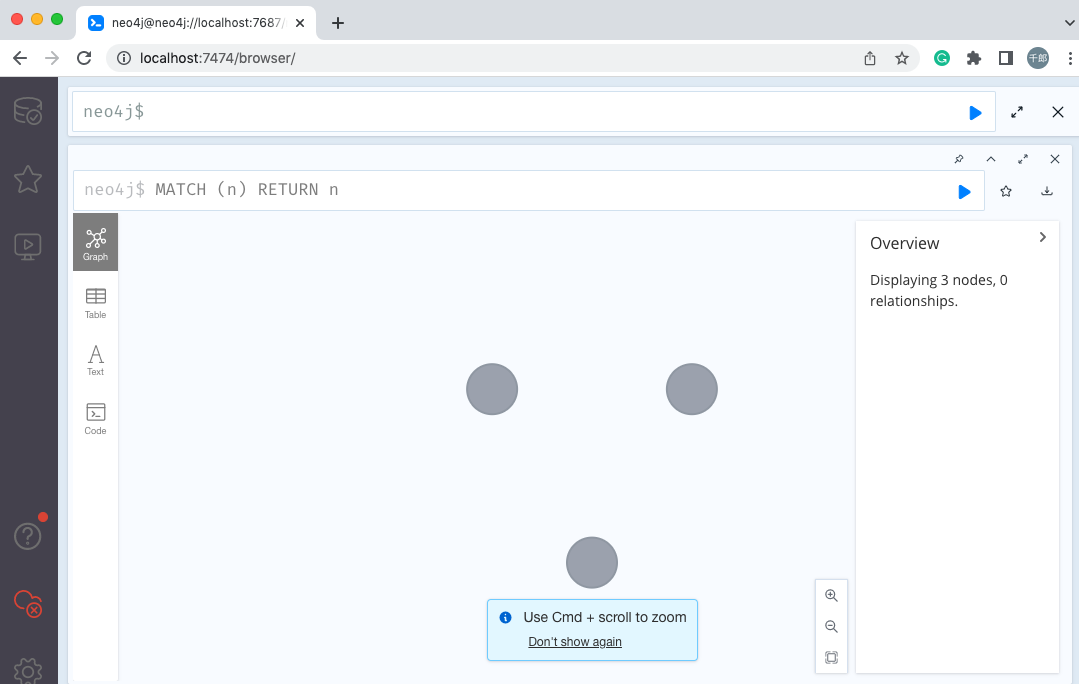Viewport: 1079px width, 684px height.
Task: Pin the result frame
Action: click(x=959, y=159)
